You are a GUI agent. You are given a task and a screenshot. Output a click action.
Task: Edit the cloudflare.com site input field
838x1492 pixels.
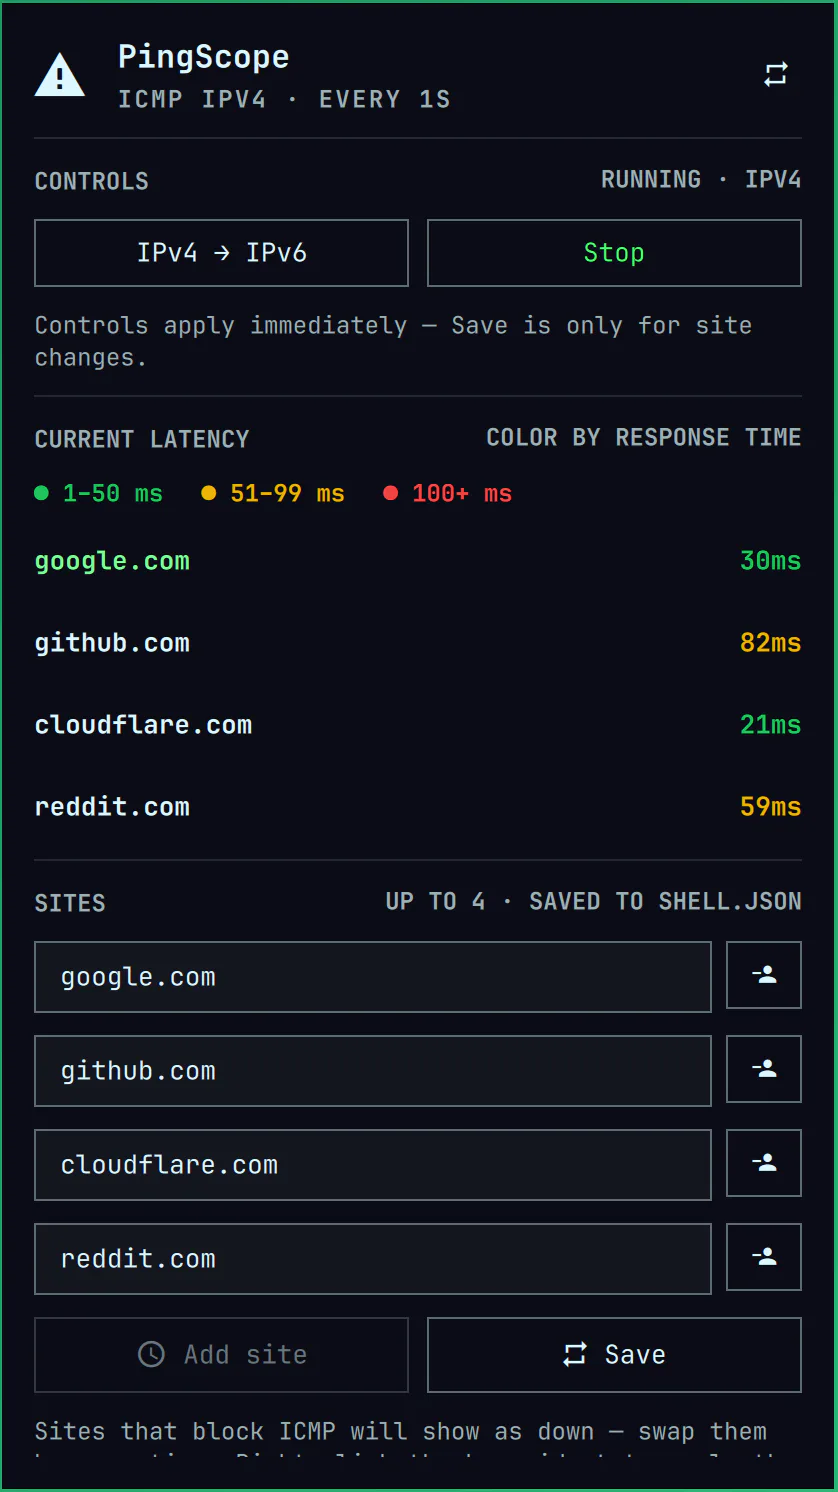click(373, 1165)
